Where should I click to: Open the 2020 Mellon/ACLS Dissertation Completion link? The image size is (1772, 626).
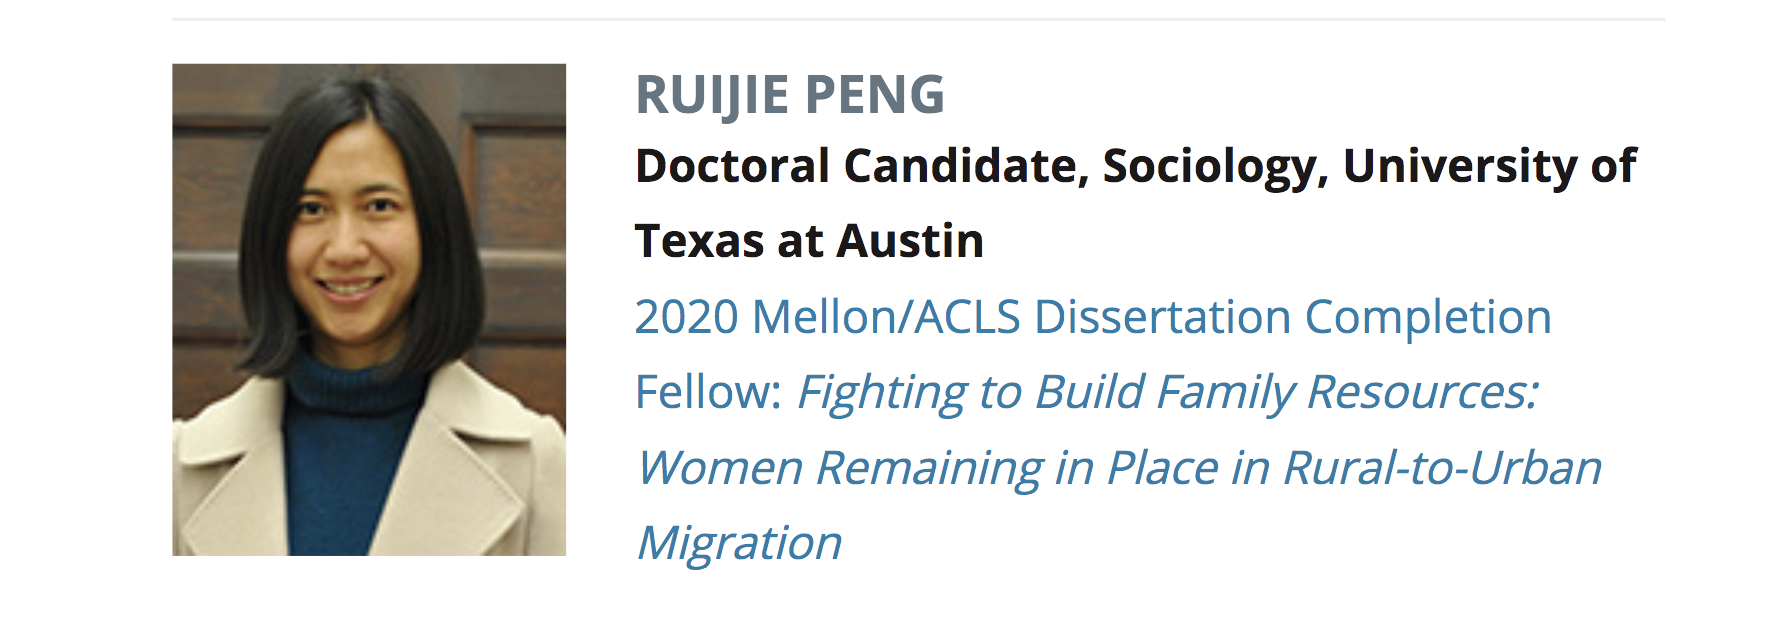tap(1092, 317)
